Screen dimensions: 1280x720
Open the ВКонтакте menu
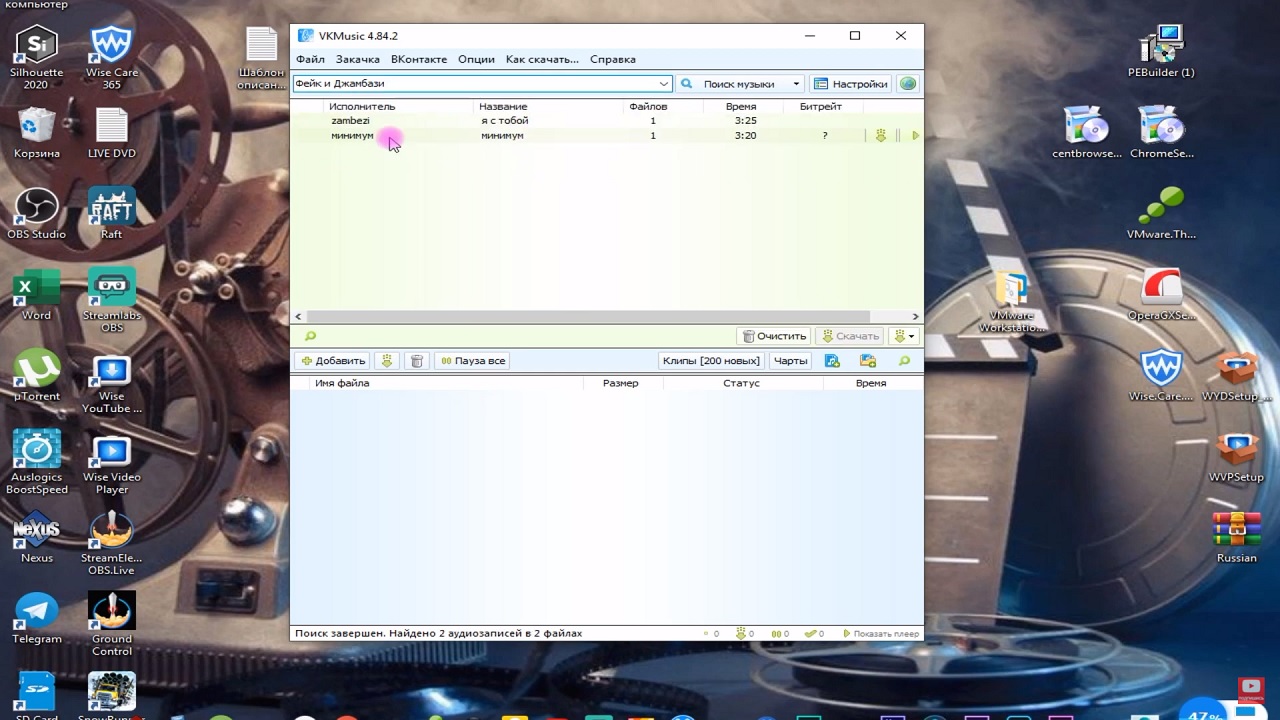click(x=418, y=59)
